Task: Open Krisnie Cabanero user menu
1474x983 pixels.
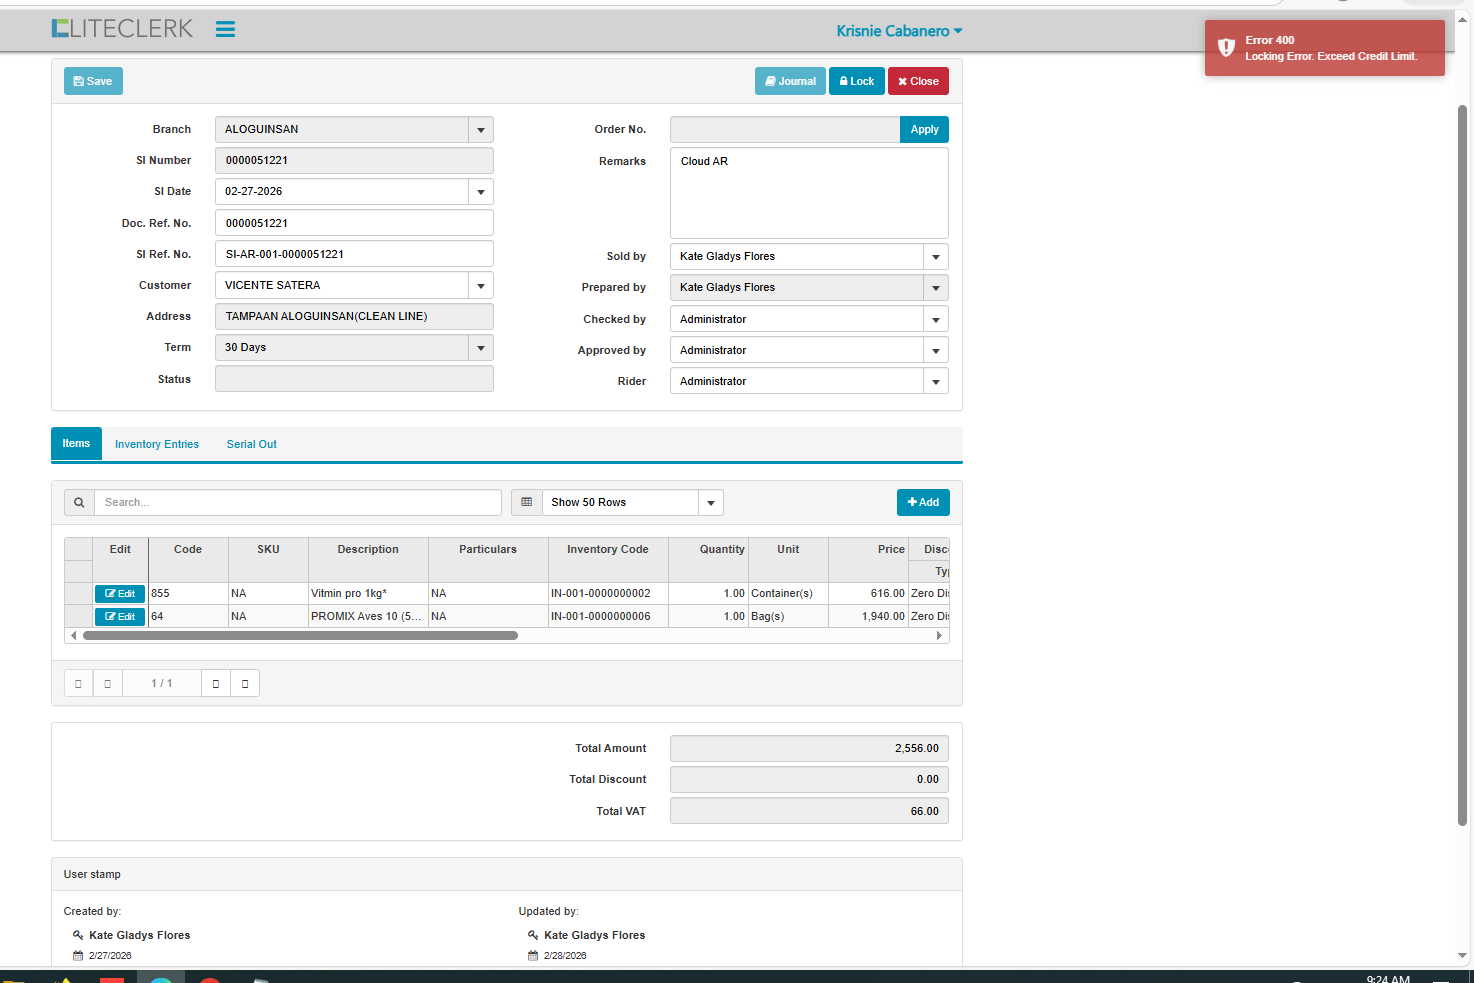Action: coord(899,31)
